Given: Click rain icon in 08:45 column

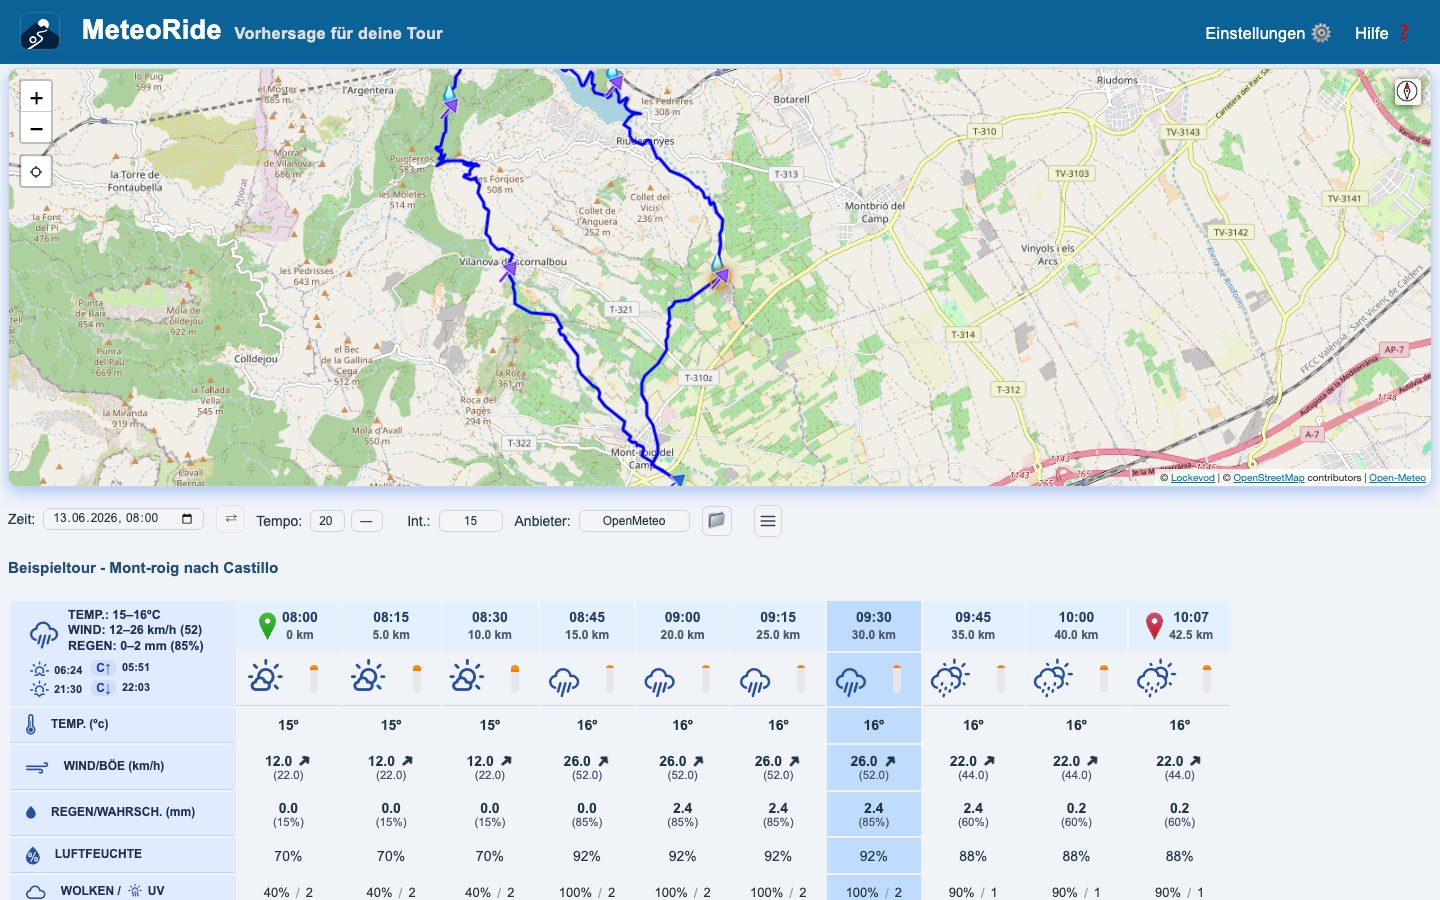Looking at the screenshot, I should [564, 681].
